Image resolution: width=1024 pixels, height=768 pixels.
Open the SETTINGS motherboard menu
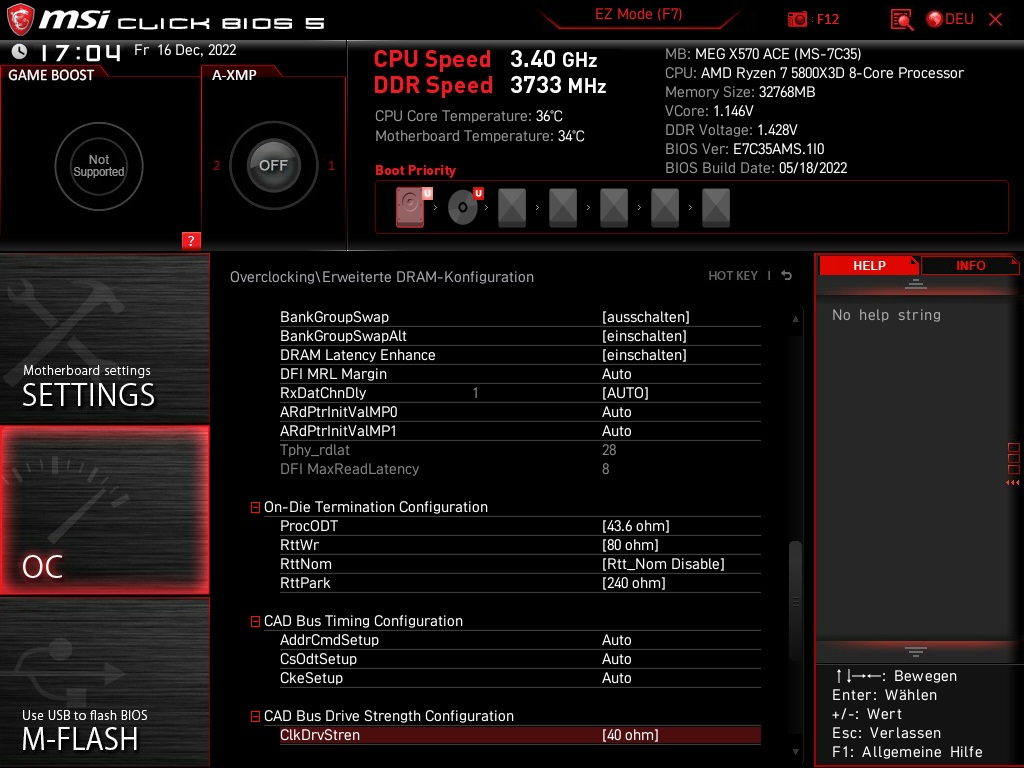pos(104,338)
